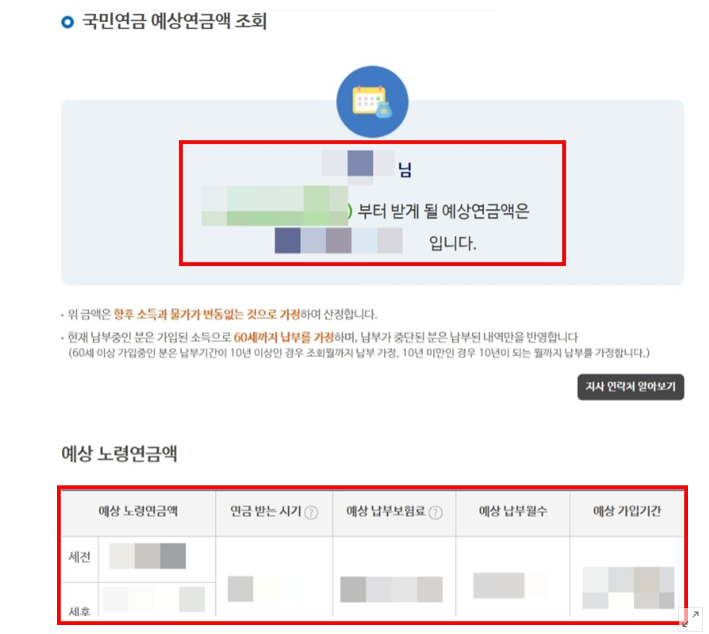Click the 연금 받는 시기 column header

click(274, 511)
